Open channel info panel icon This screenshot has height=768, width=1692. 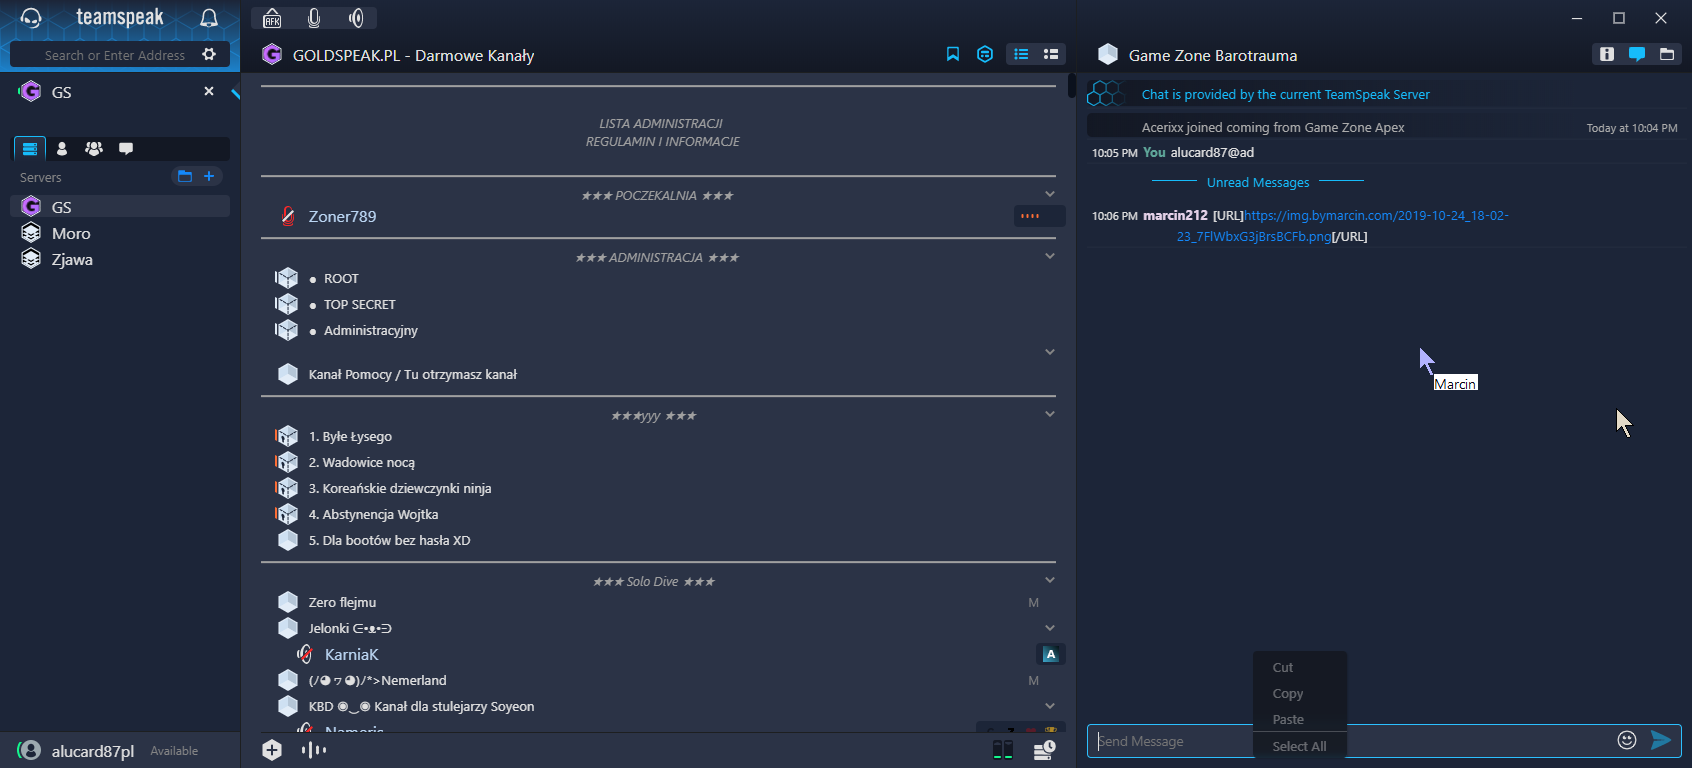tap(1607, 54)
